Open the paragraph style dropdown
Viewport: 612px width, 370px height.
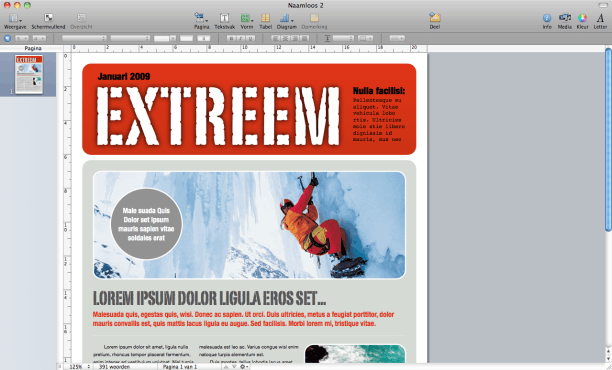tap(22, 38)
